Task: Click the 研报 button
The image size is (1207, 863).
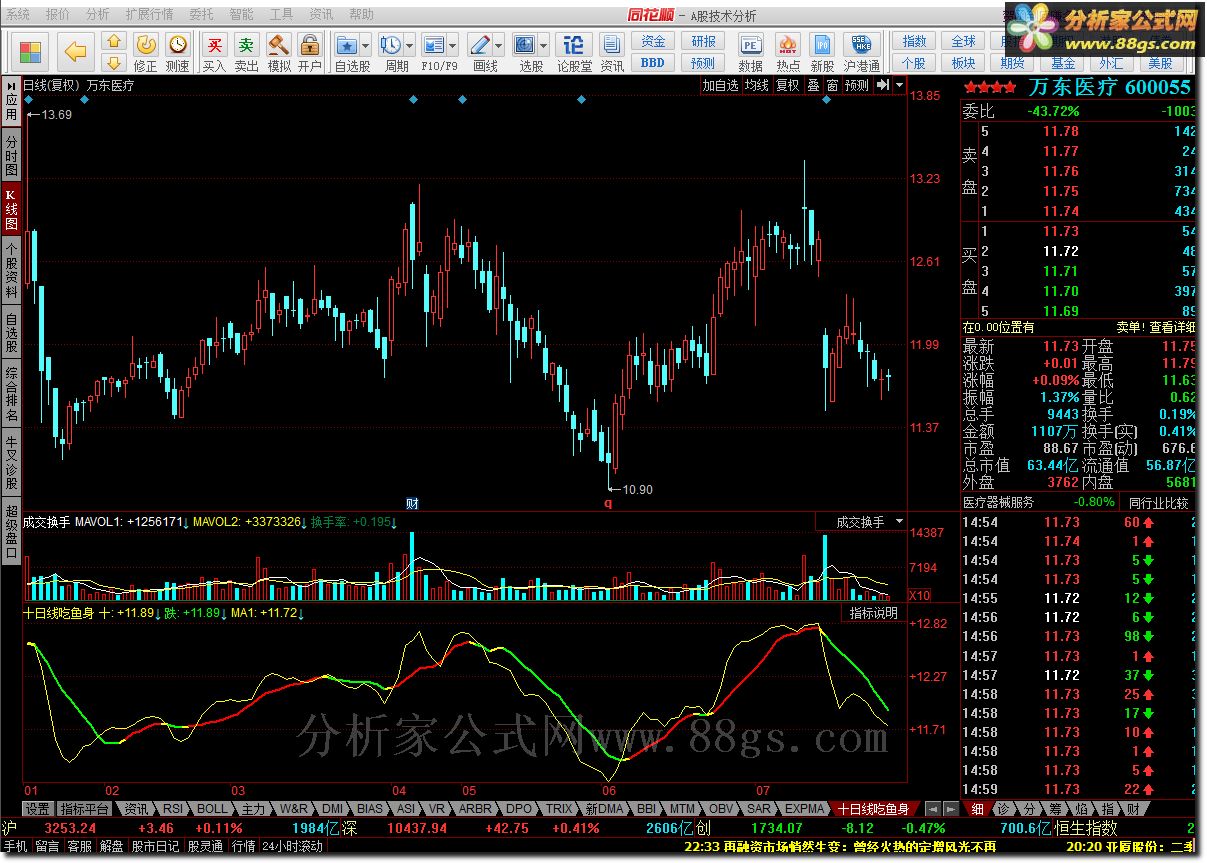Action: tap(703, 42)
